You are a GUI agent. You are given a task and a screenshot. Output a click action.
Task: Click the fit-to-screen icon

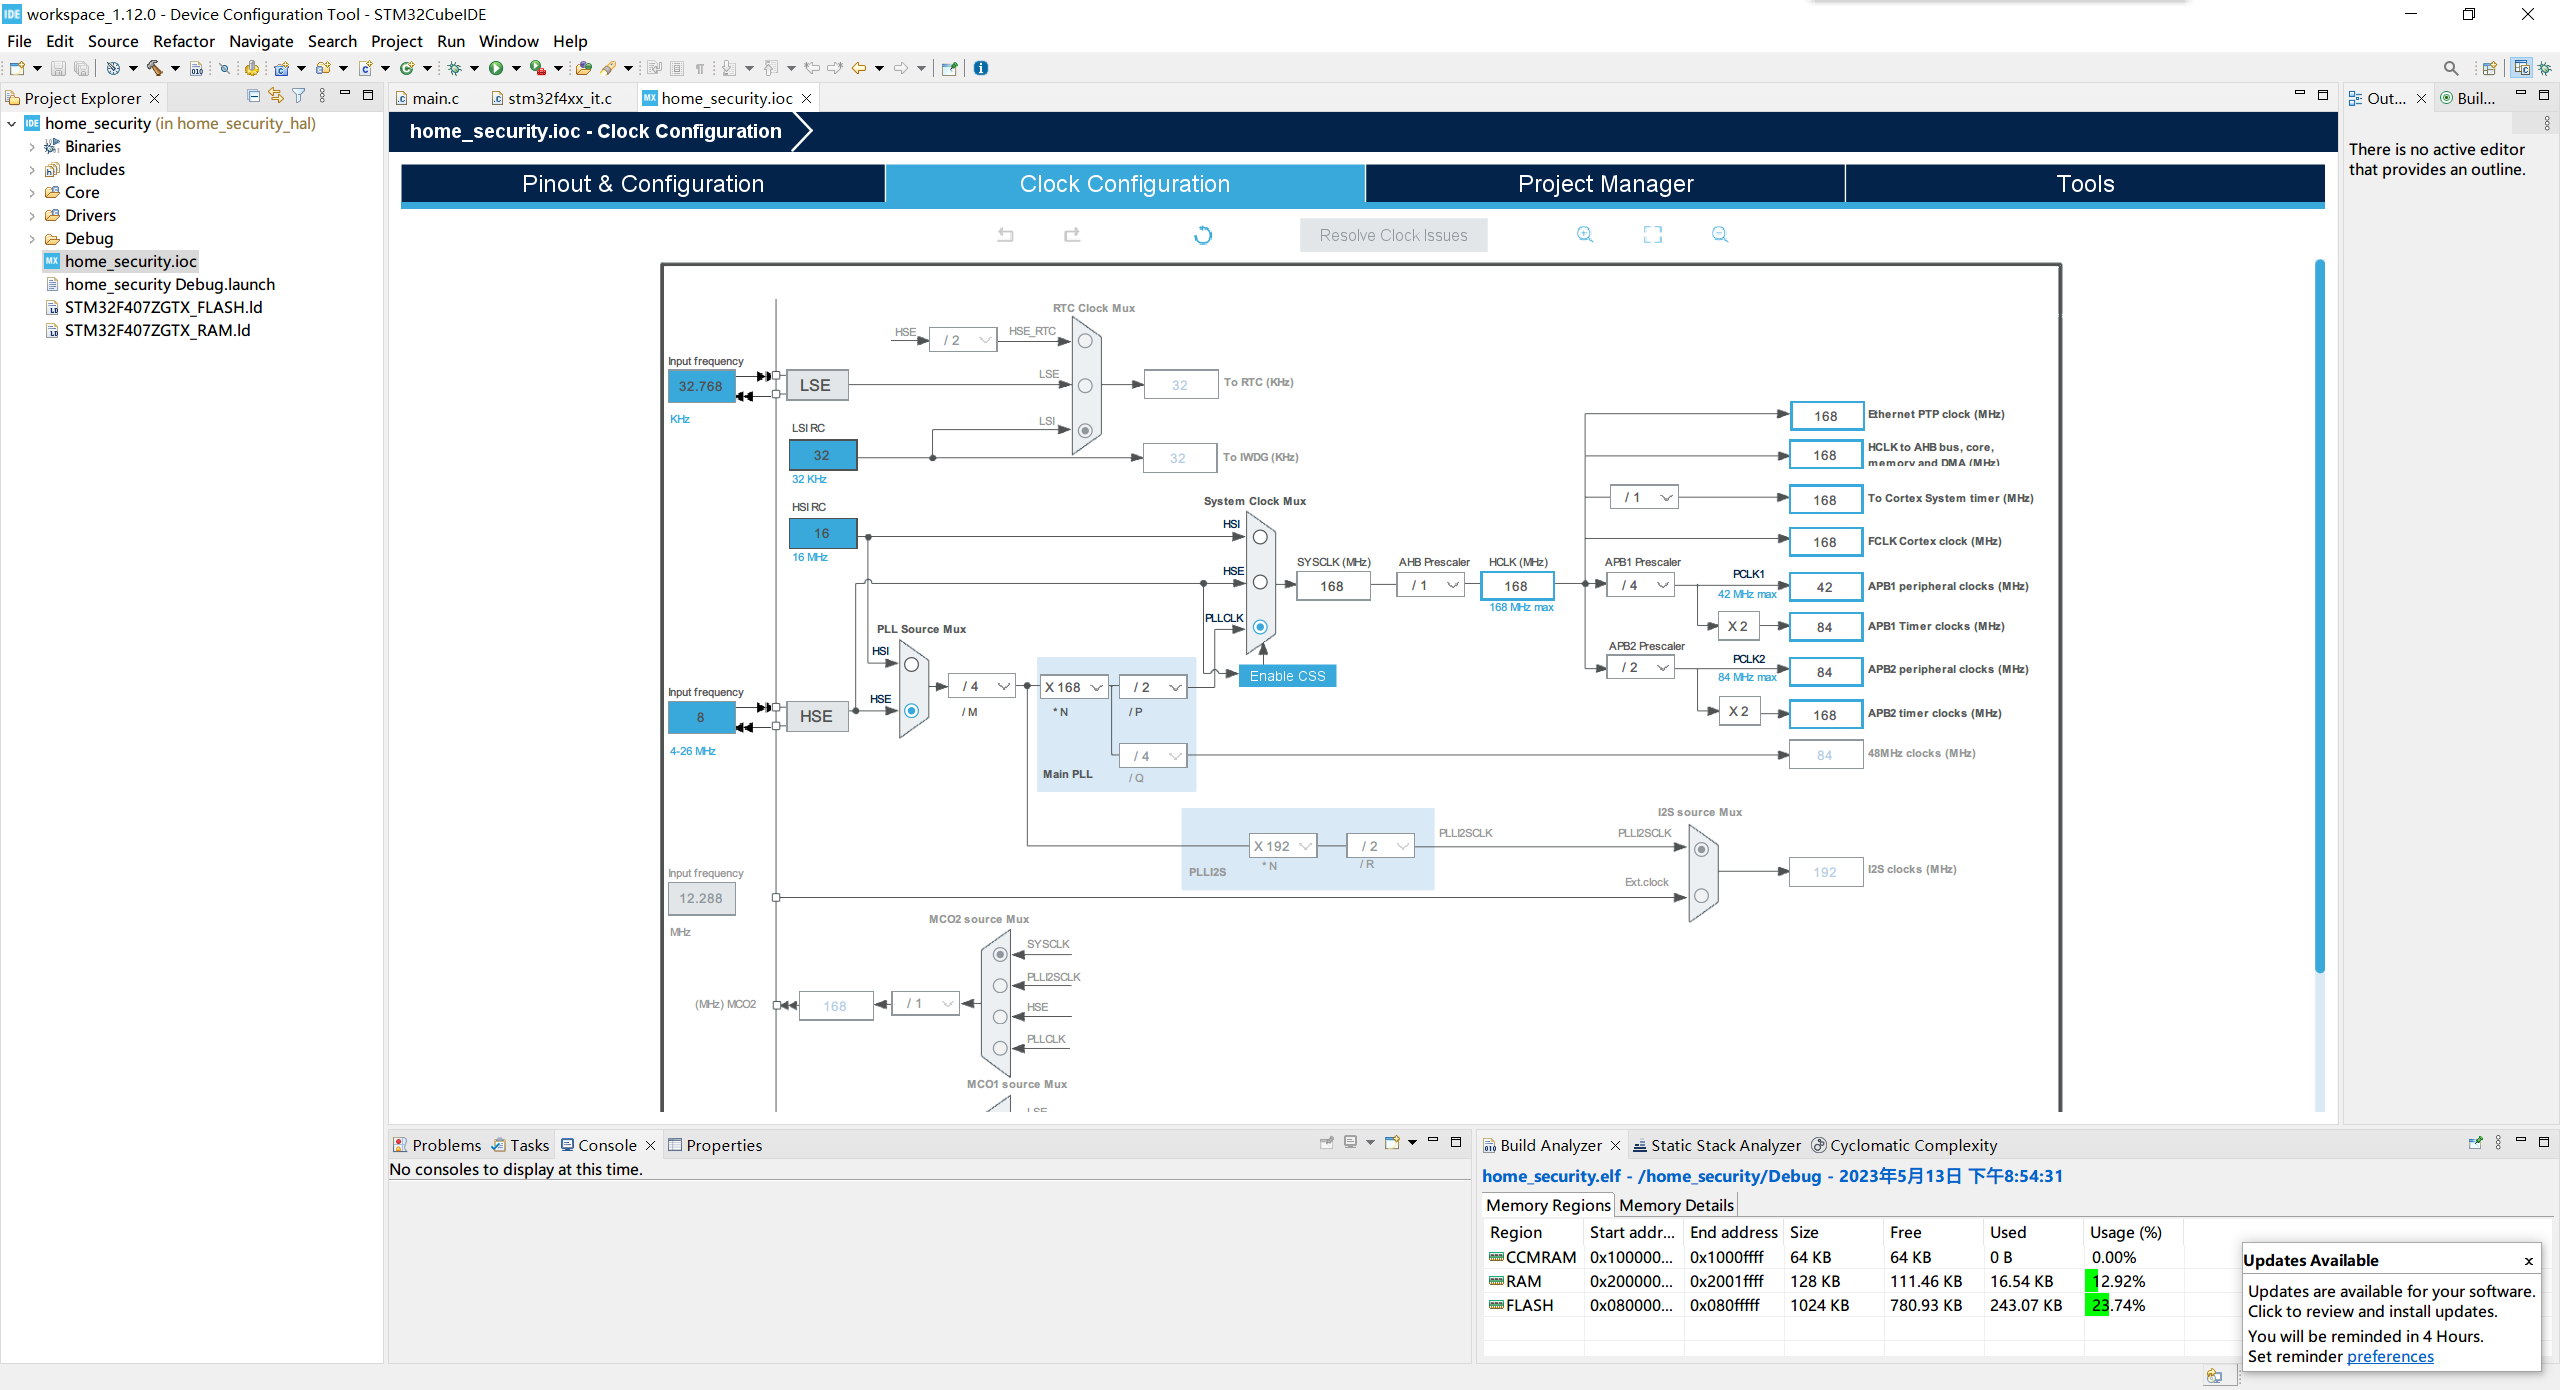1653,234
